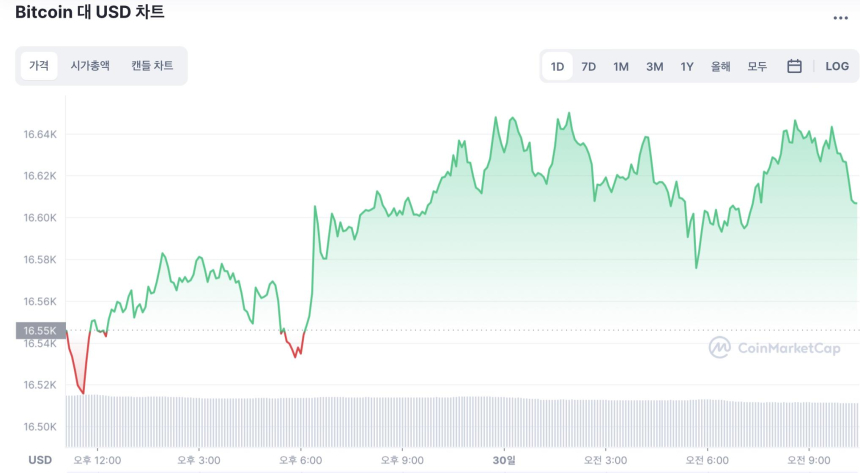The height and width of the screenshot is (473, 860).
Task: Open the calendar date range picker
Action: 794,66
